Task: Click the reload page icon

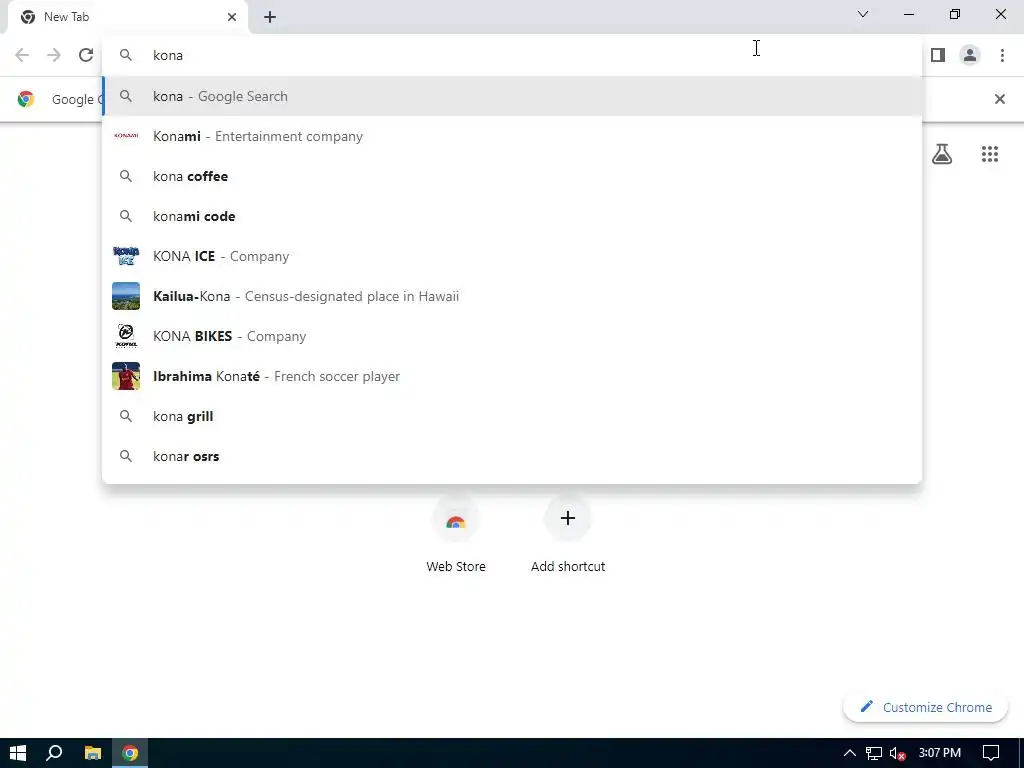Action: 86,55
